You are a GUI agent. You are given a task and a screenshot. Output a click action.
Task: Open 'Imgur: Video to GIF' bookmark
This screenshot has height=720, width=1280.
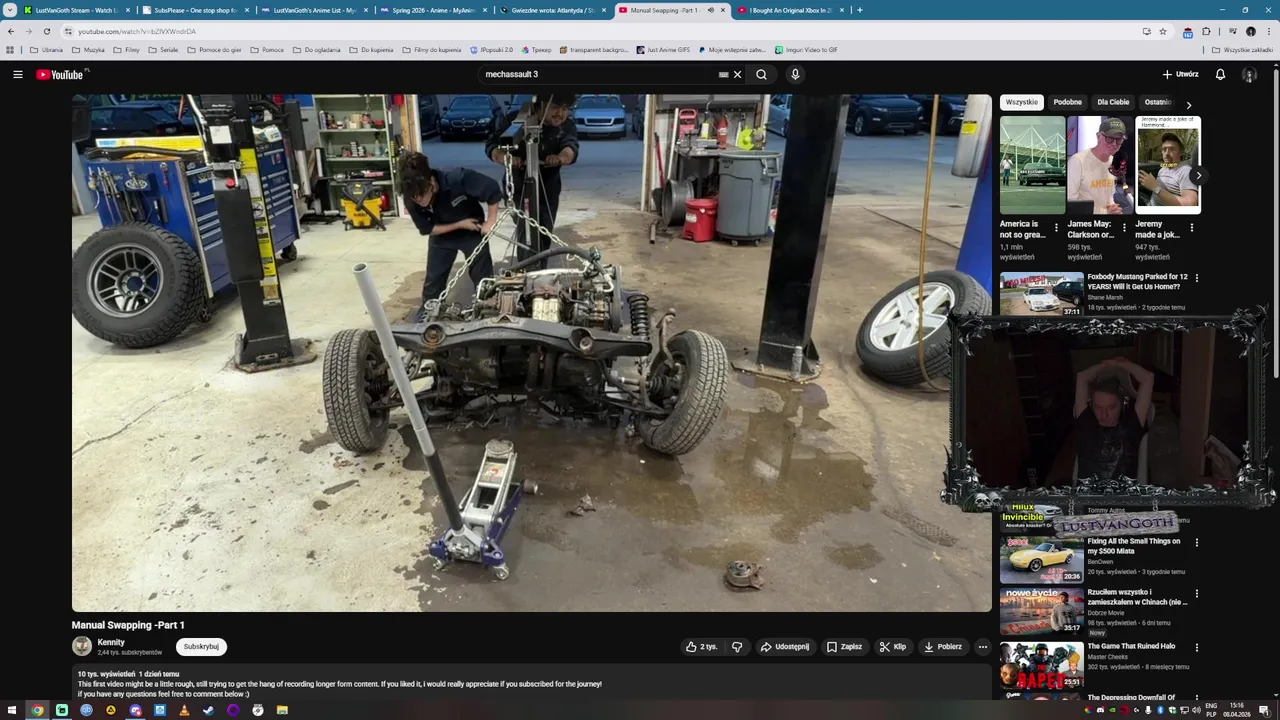click(806, 49)
